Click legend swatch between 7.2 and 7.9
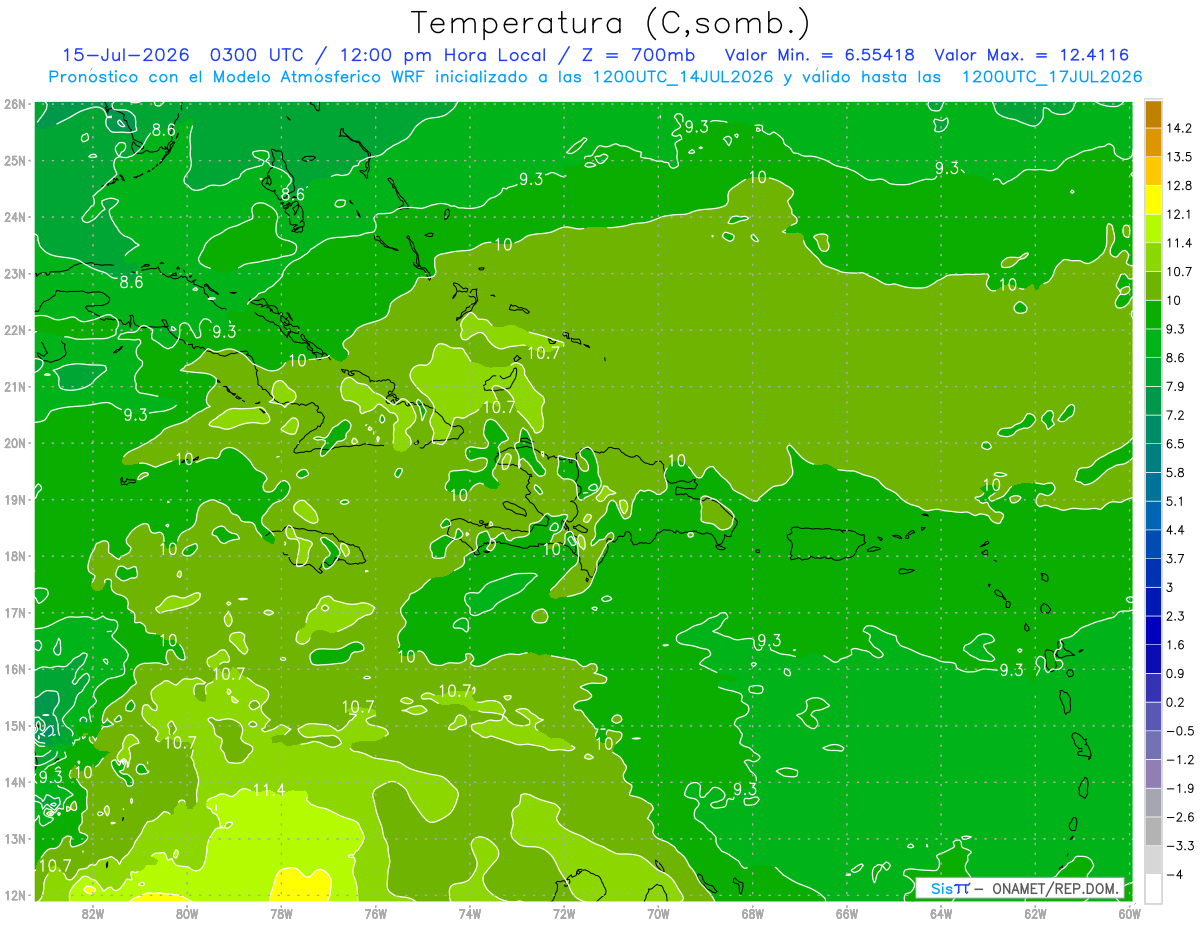 click(x=1153, y=400)
